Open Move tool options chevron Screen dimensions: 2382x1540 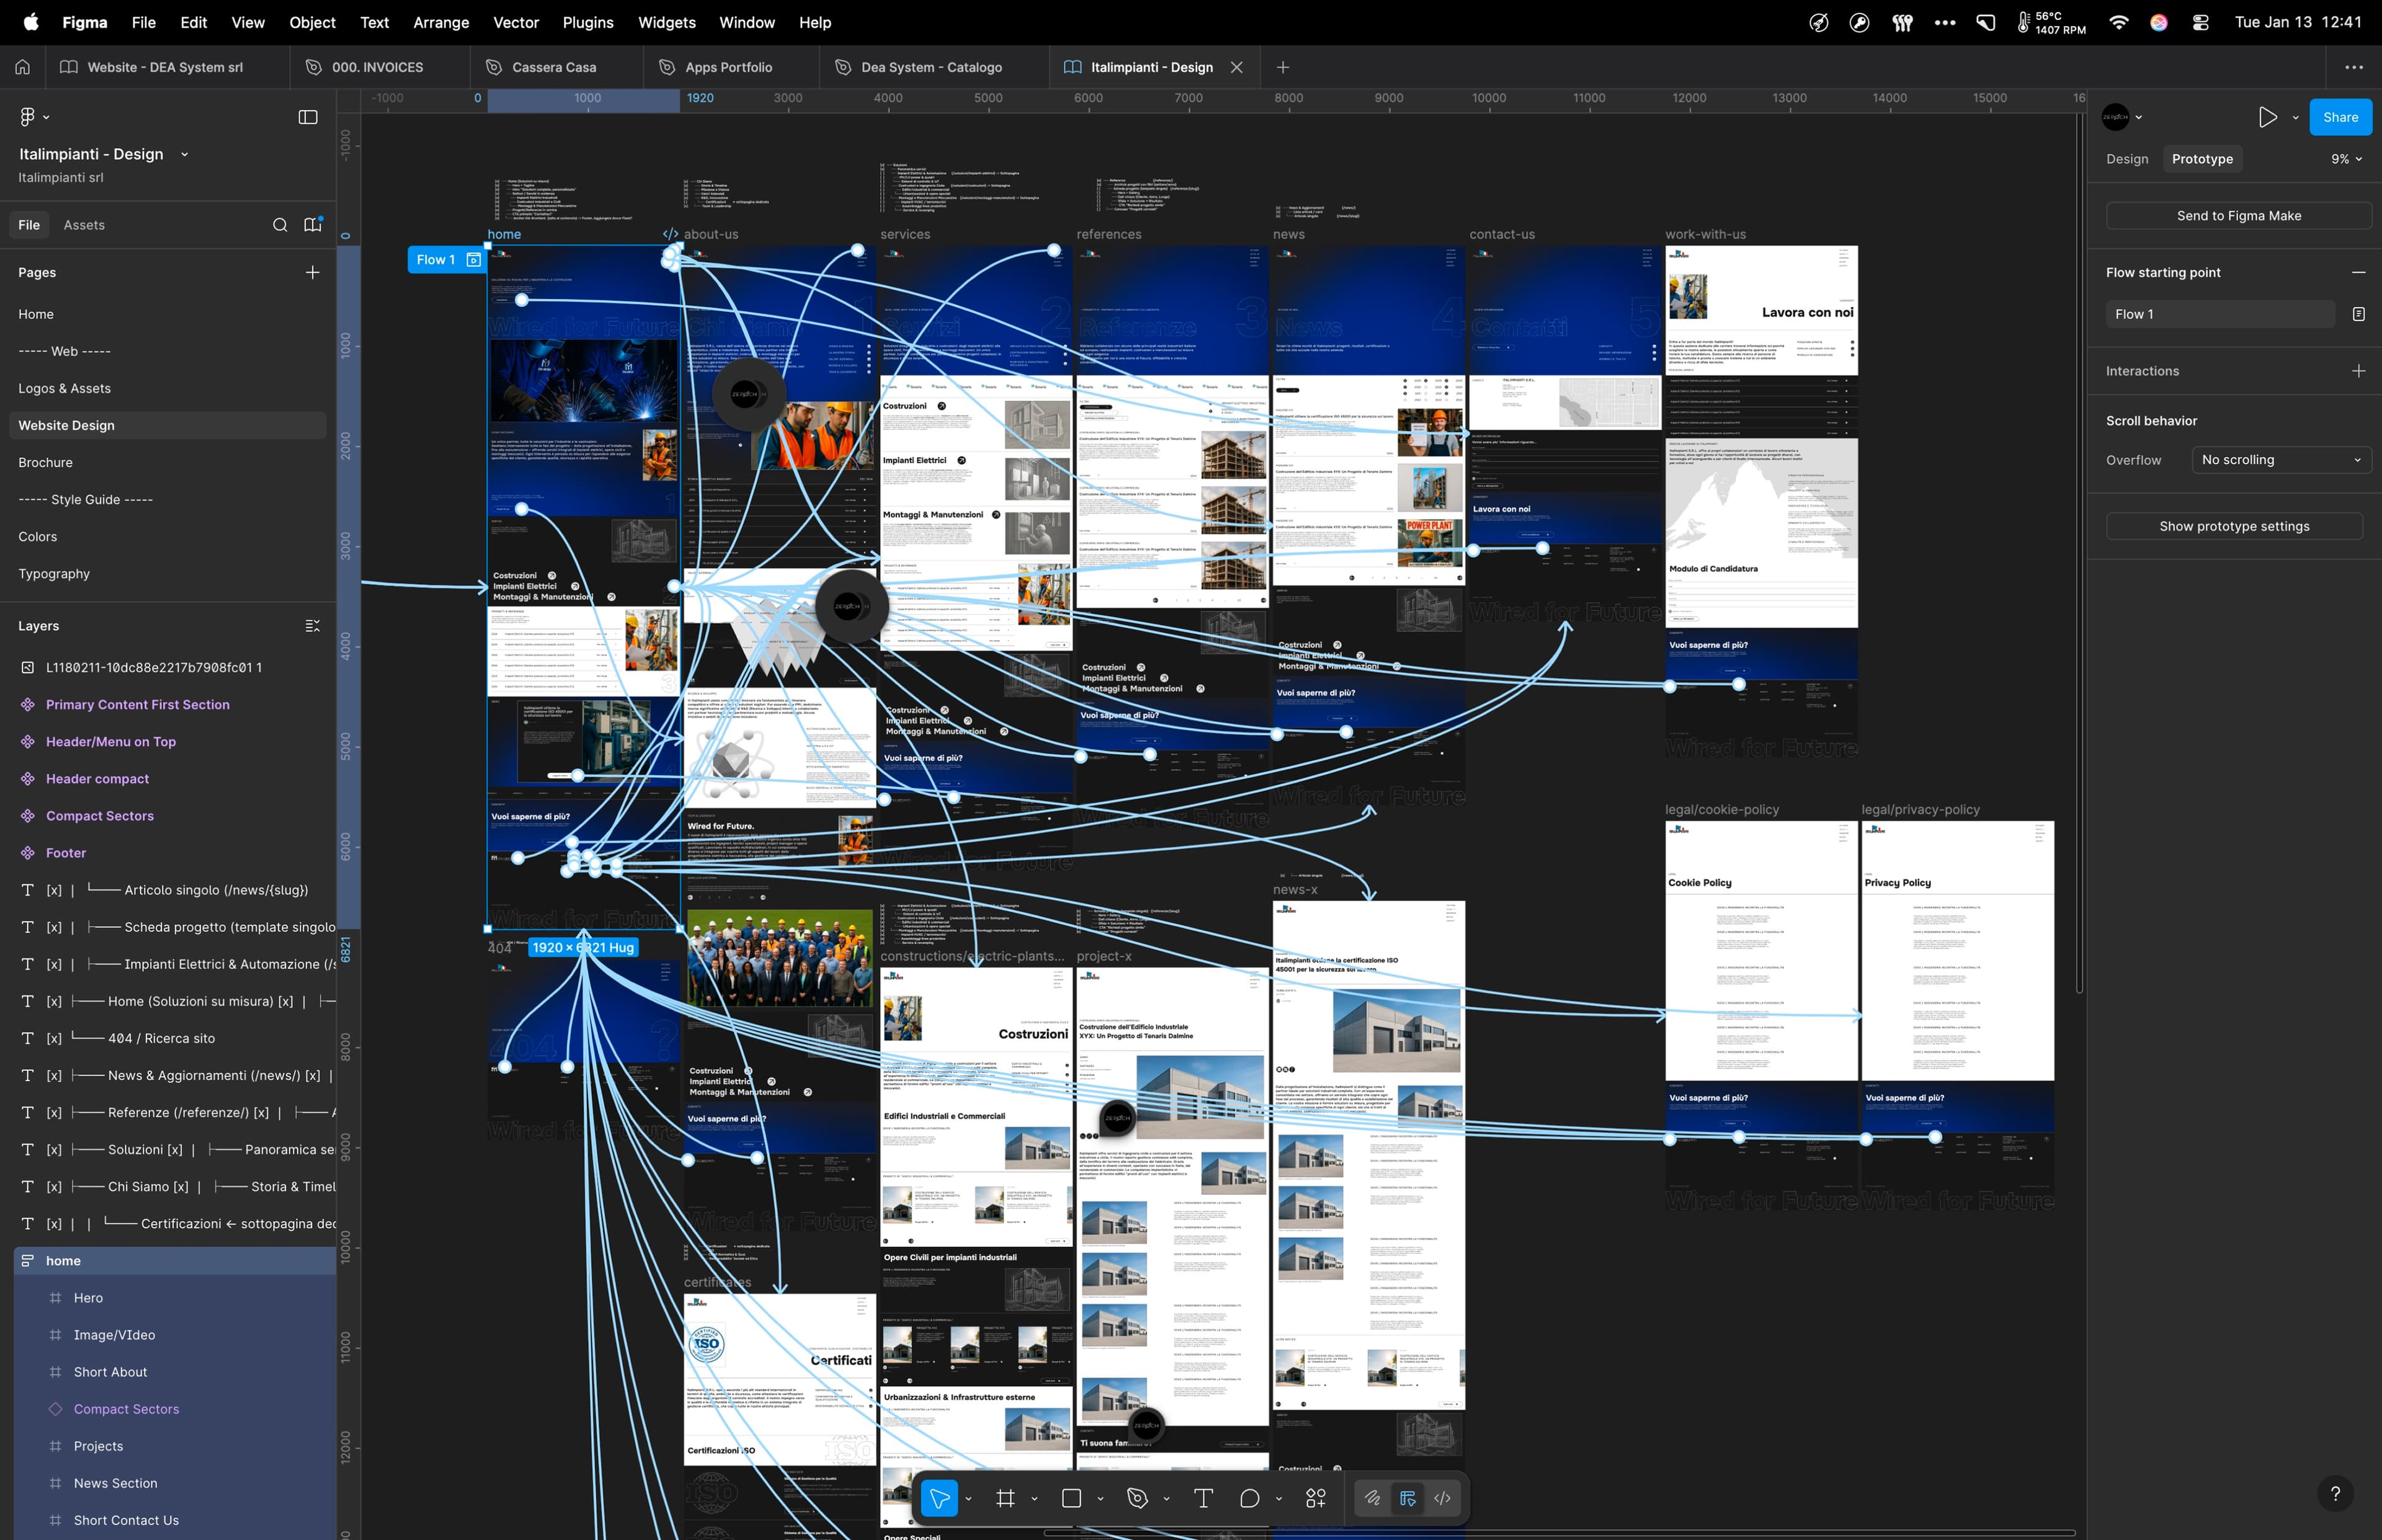(x=968, y=1498)
